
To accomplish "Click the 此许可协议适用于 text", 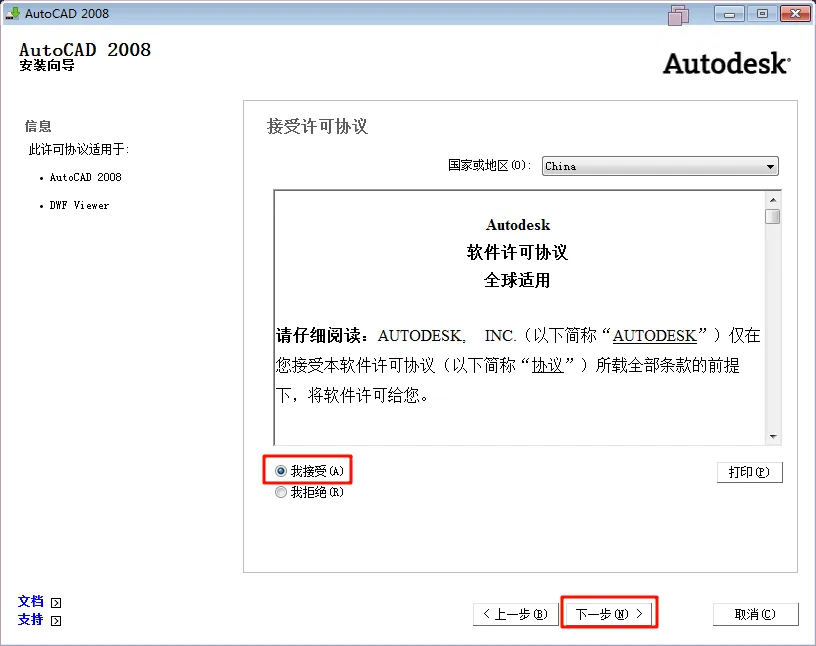I will 79,150.
